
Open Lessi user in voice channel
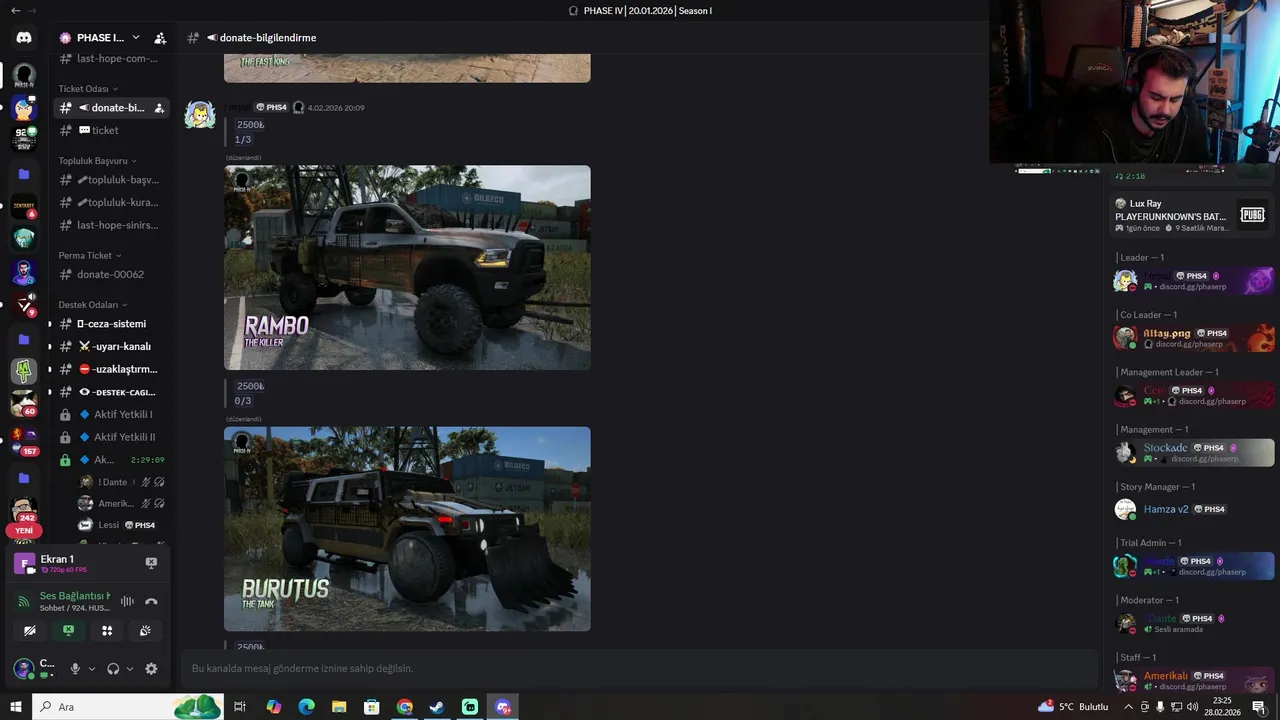(x=120, y=525)
